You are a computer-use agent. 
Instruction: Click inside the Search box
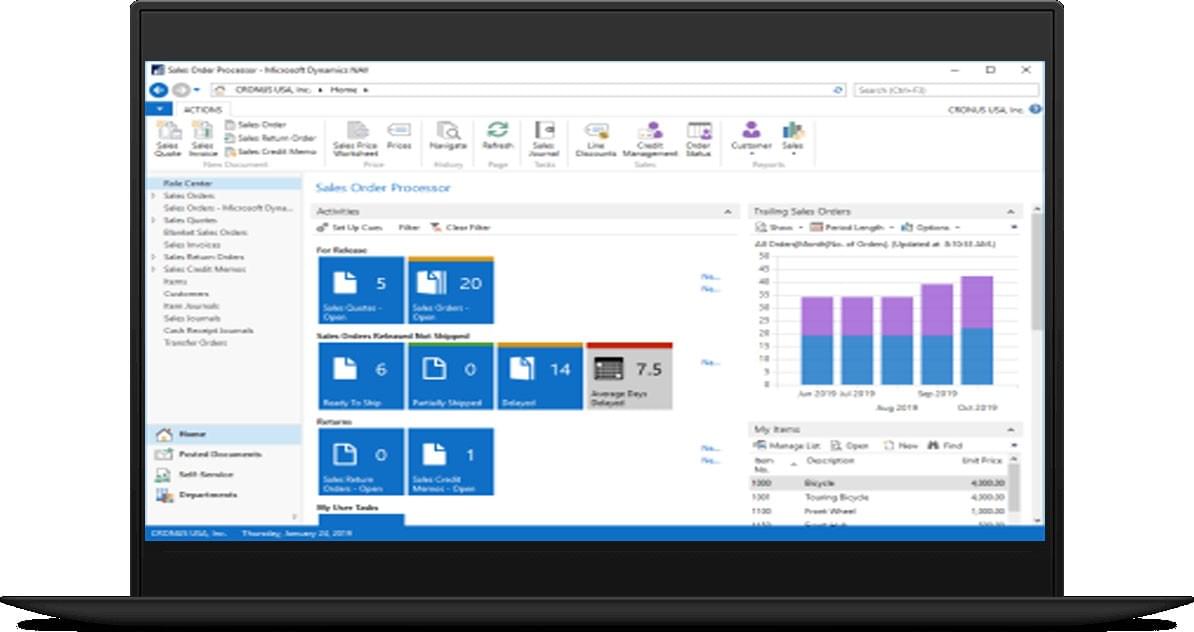946,90
